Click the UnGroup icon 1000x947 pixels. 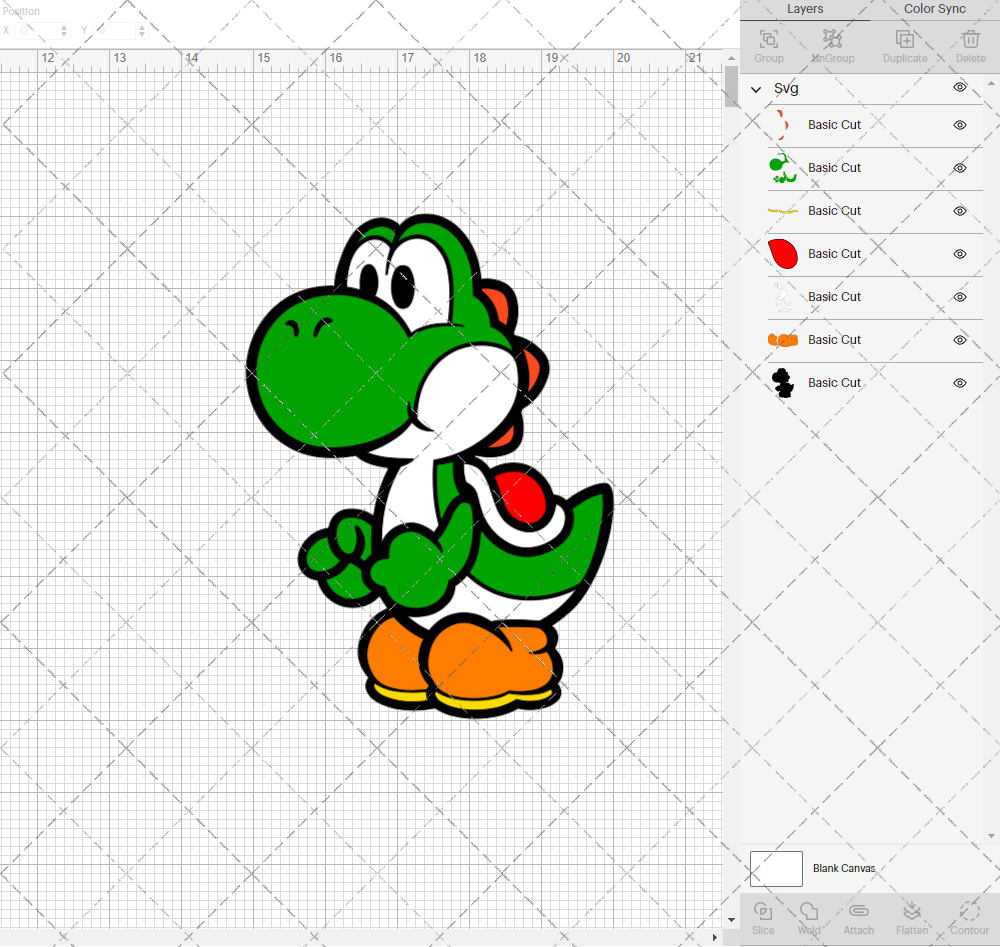coord(832,46)
